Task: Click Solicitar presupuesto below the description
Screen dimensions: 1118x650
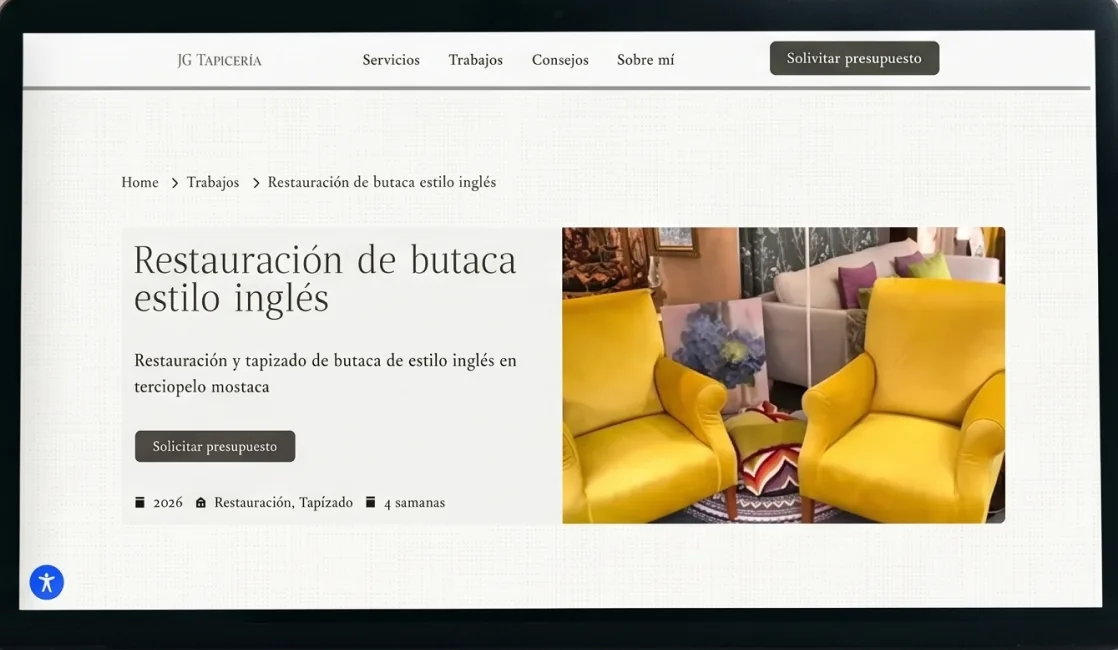Action: pos(215,446)
